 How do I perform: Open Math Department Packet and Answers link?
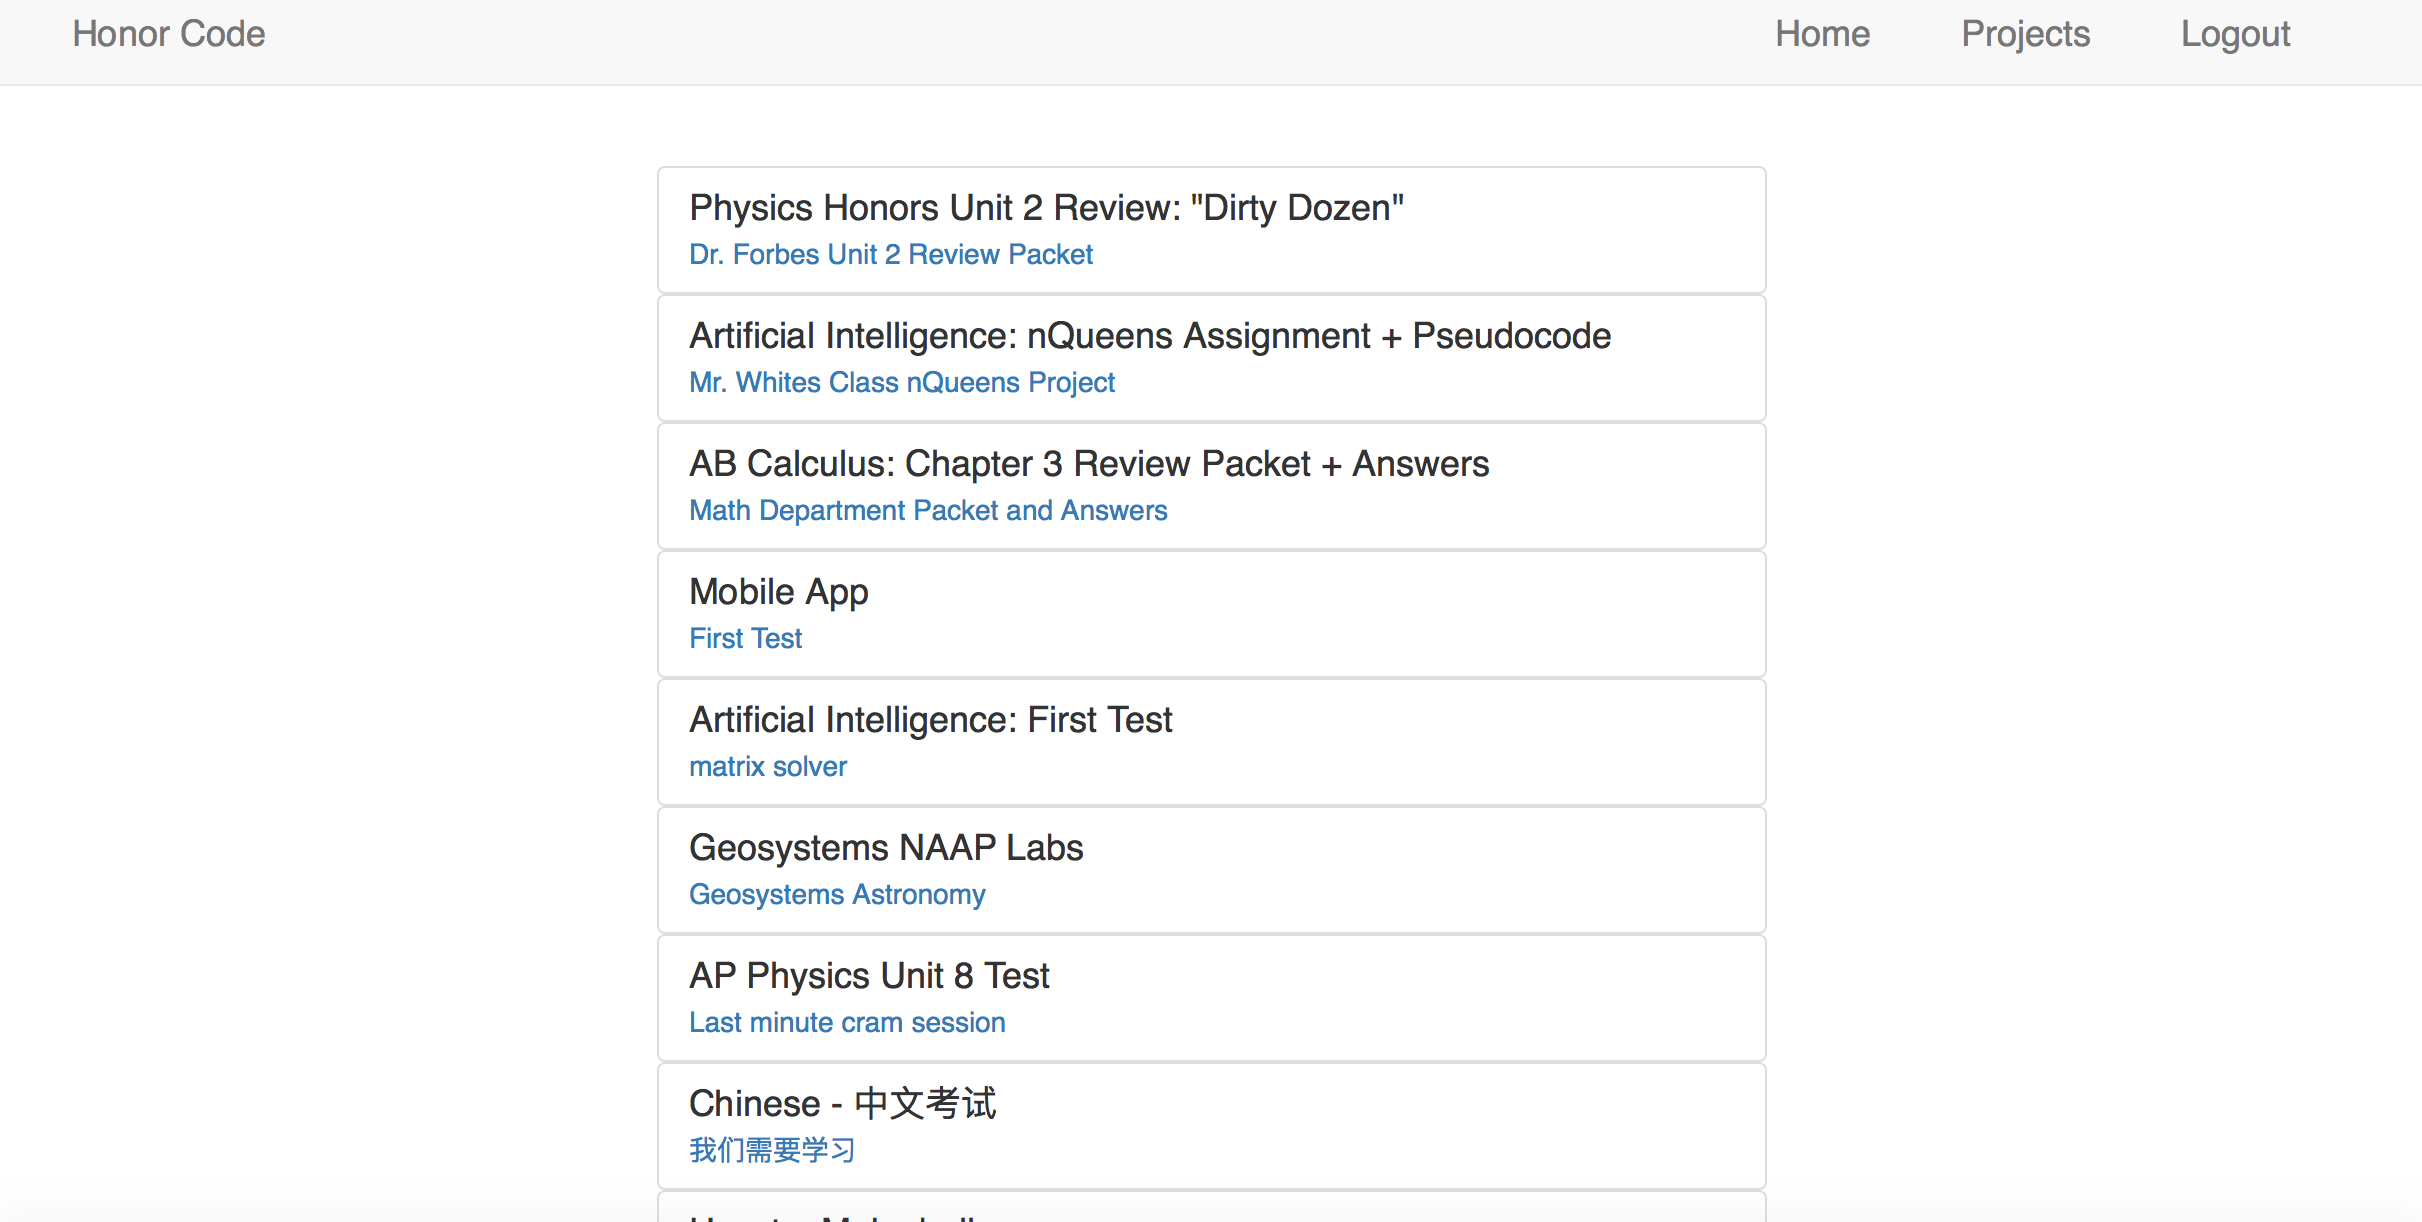pos(927,511)
